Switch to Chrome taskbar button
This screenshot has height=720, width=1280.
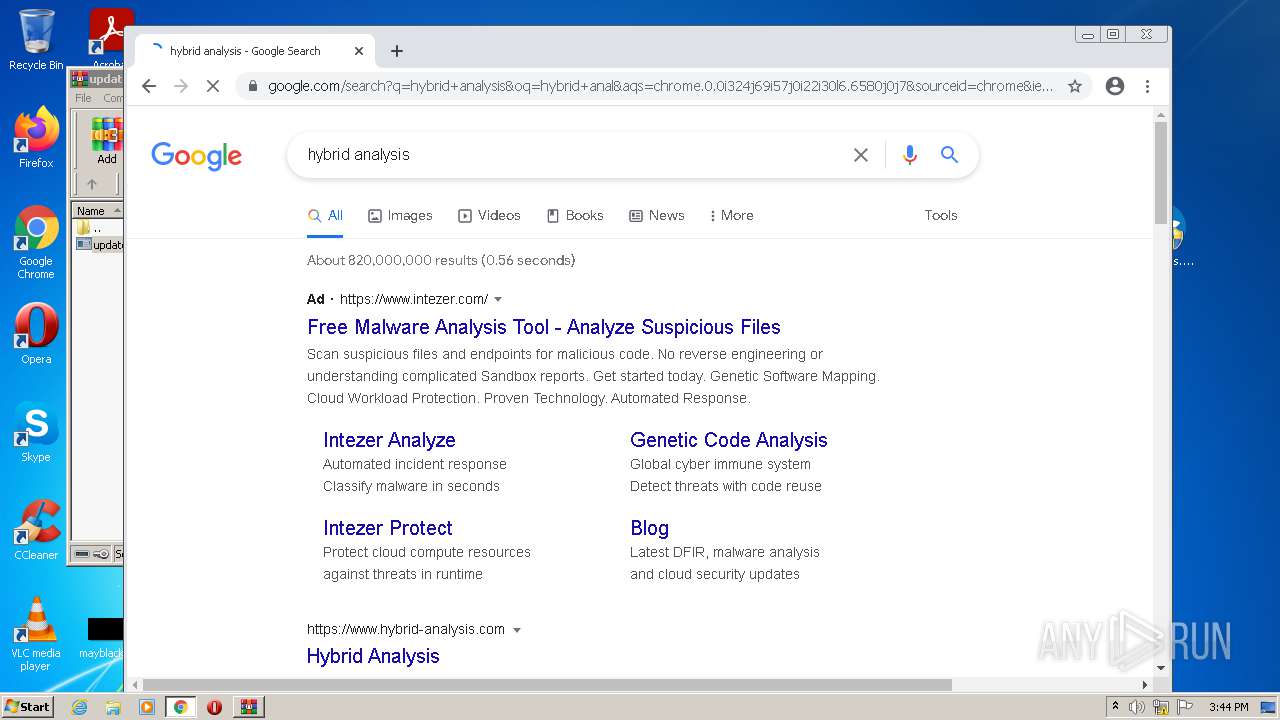pyautogui.click(x=181, y=707)
